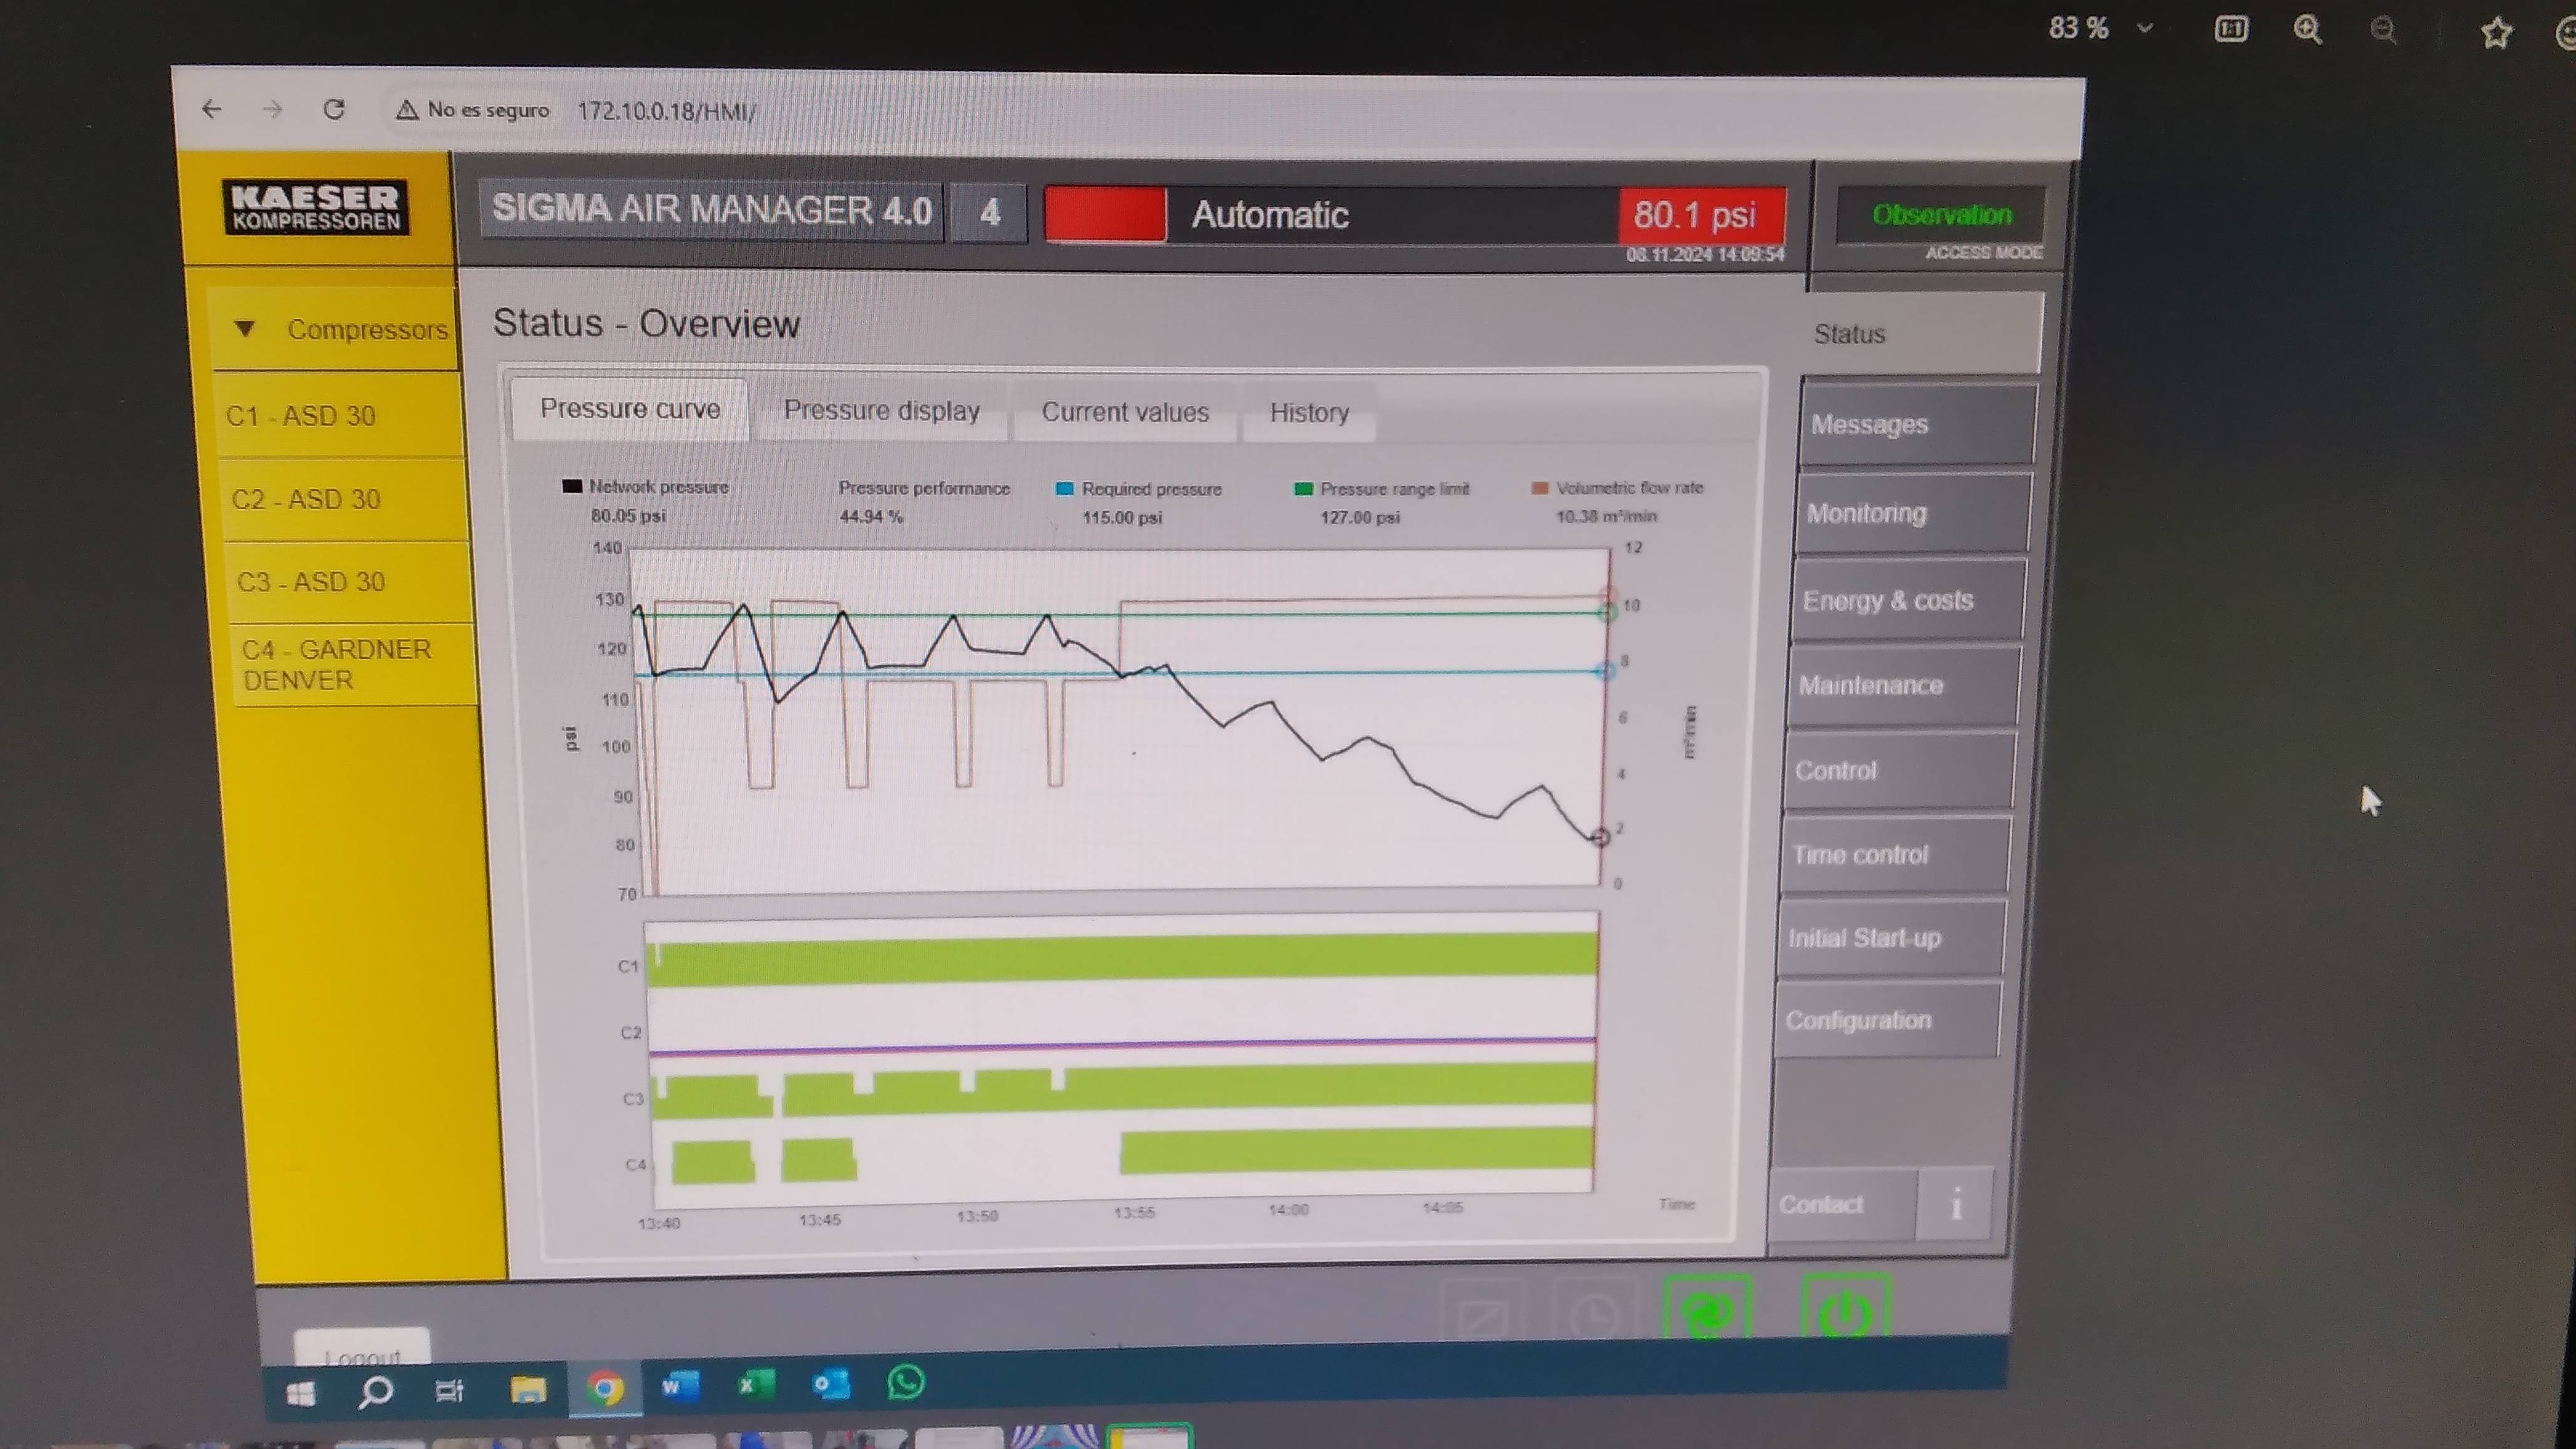Click the Observation access mode button
This screenshot has height=1449, width=2576.
pyautogui.click(x=1941, y=214)
